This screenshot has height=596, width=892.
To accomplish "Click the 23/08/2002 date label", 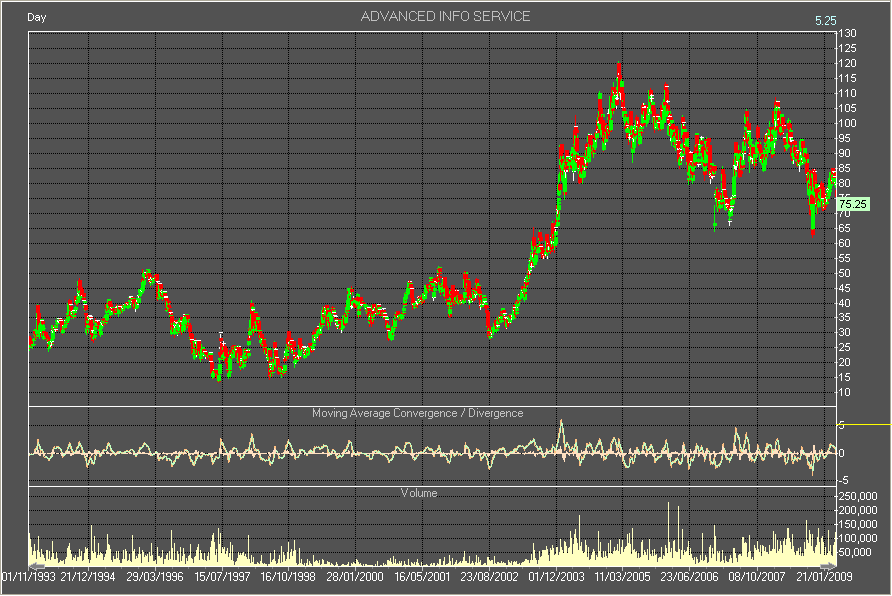I will [489, 577].
